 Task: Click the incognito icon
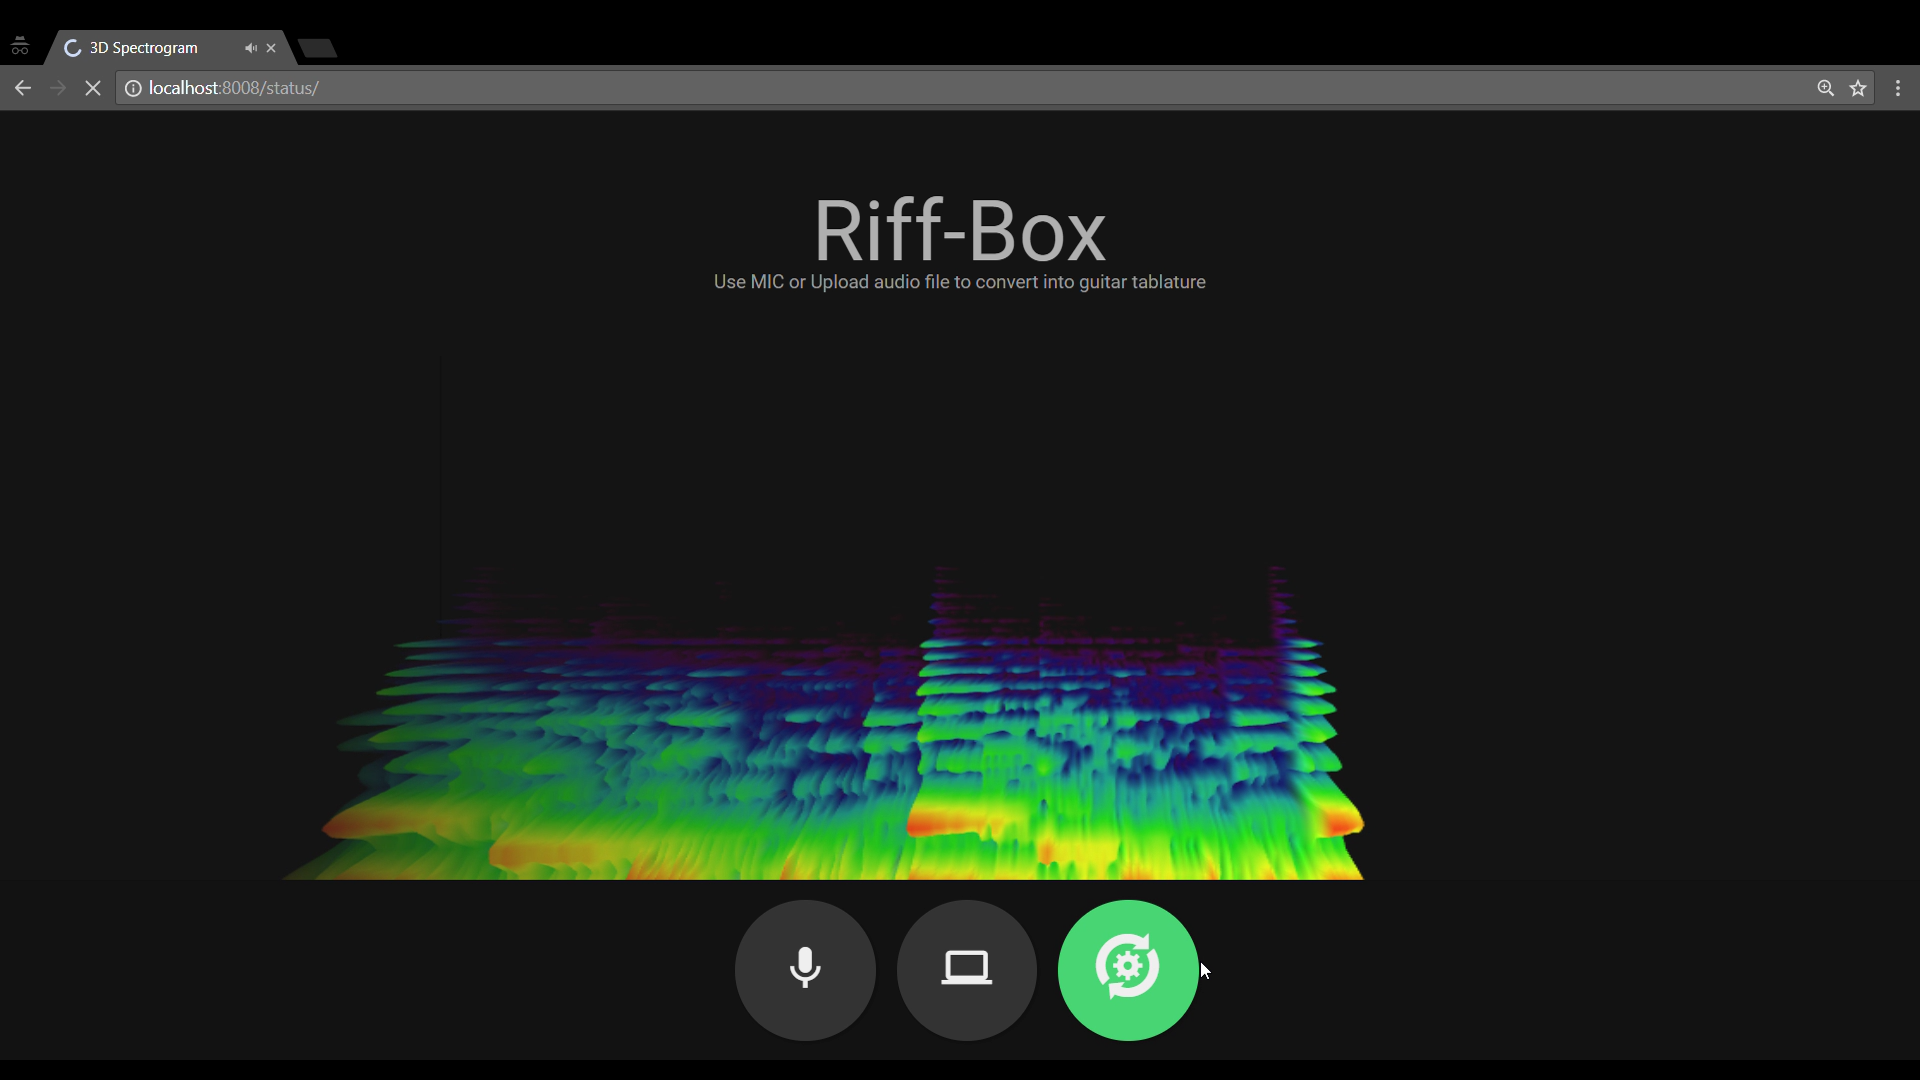20,47
